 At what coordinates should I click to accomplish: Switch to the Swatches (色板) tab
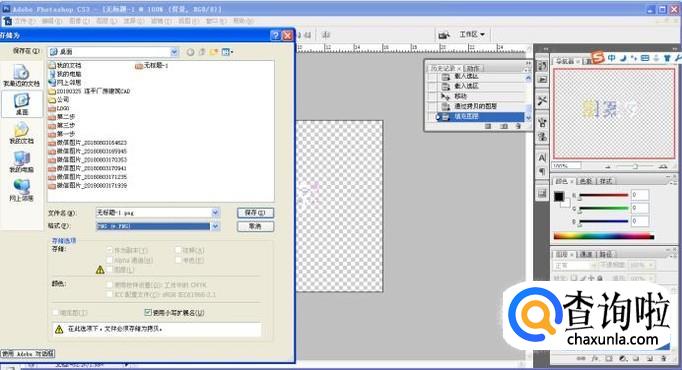(585, 181)
